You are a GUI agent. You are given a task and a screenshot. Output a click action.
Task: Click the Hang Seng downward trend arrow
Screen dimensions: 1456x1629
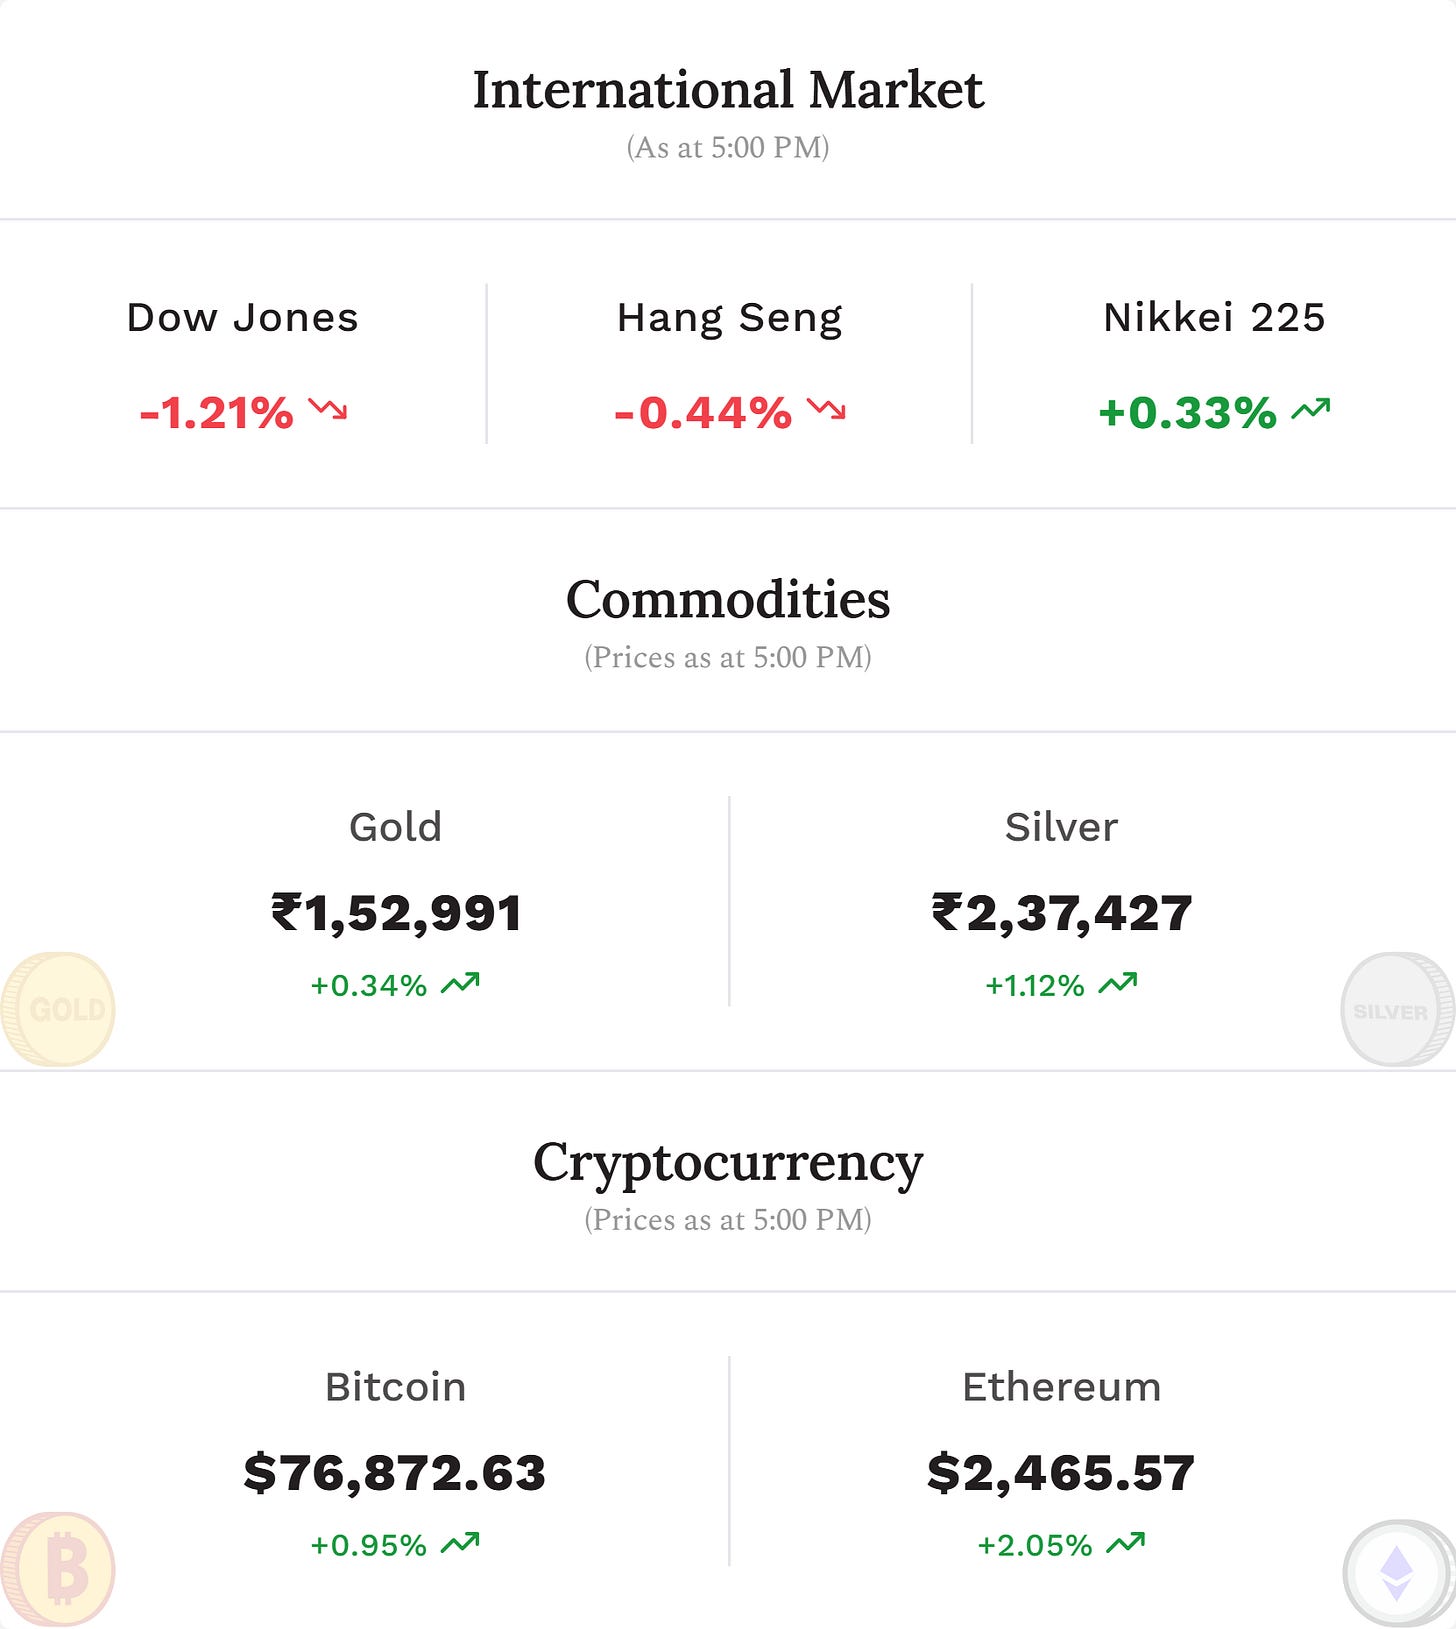[x=826, y=408]
